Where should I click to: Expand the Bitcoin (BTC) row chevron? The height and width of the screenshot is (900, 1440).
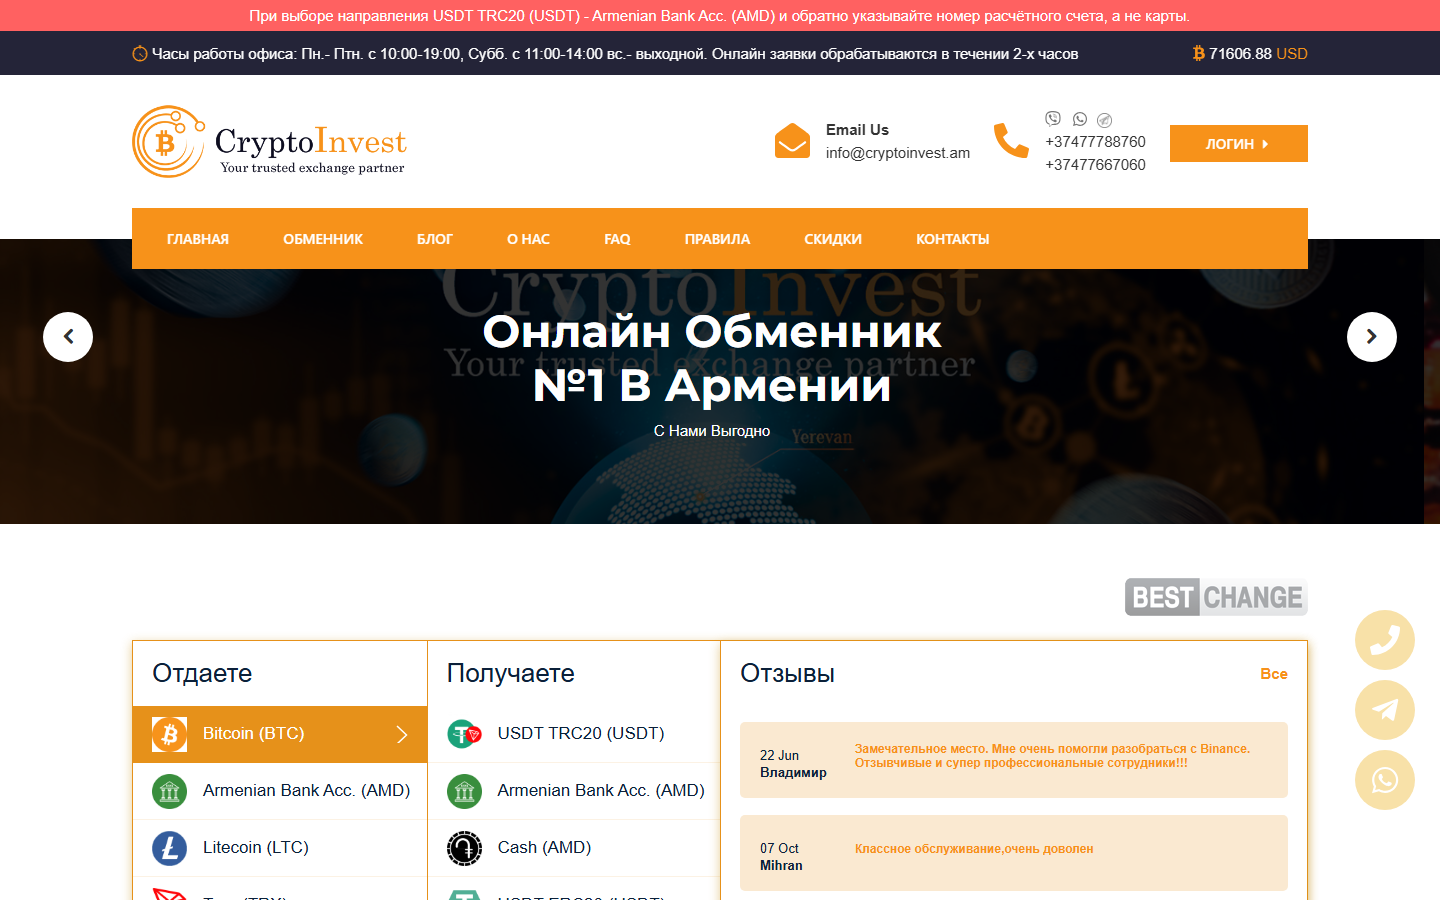tap(402, 734)
